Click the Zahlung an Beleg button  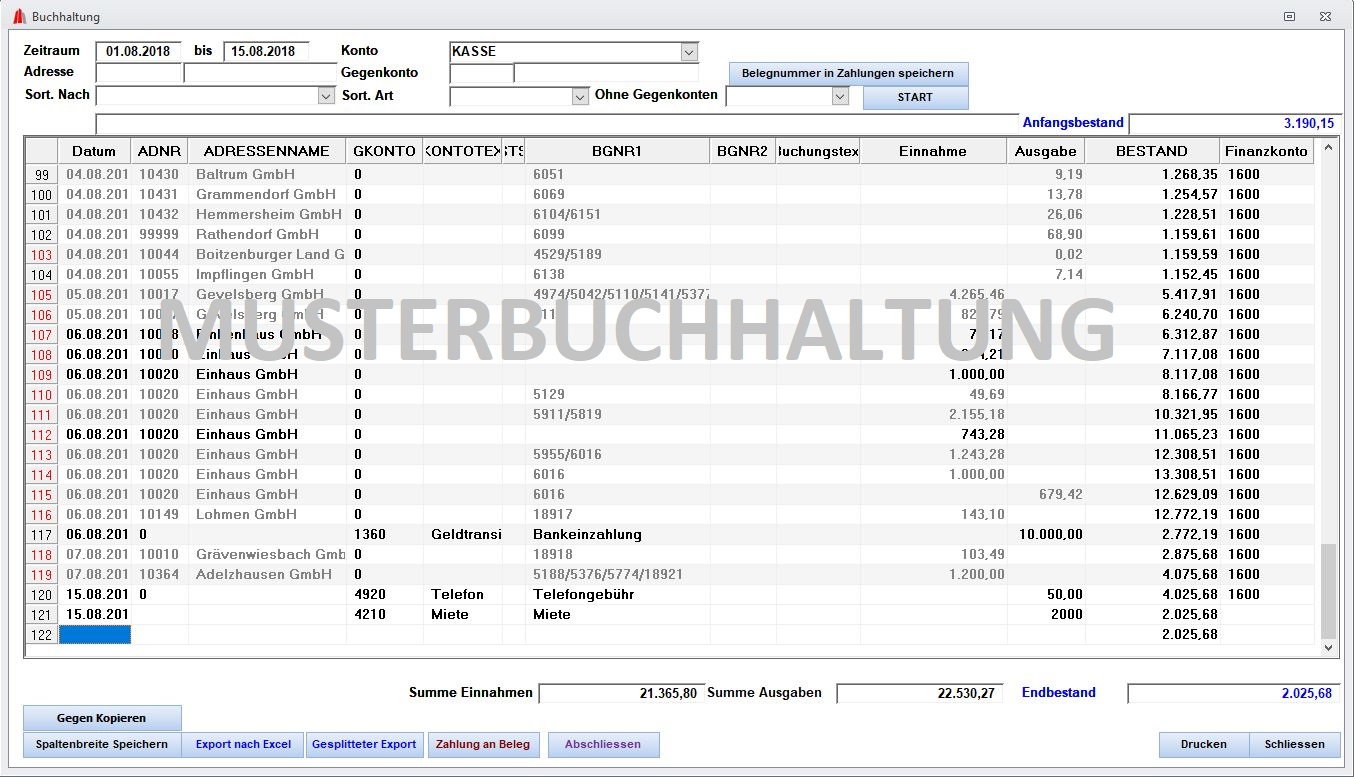tap(483, 744)
